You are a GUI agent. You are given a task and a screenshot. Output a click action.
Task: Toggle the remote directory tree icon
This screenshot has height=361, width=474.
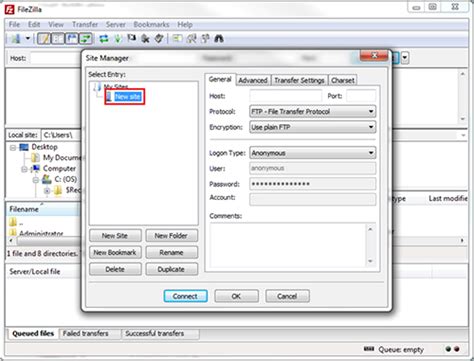pos(72,39)
